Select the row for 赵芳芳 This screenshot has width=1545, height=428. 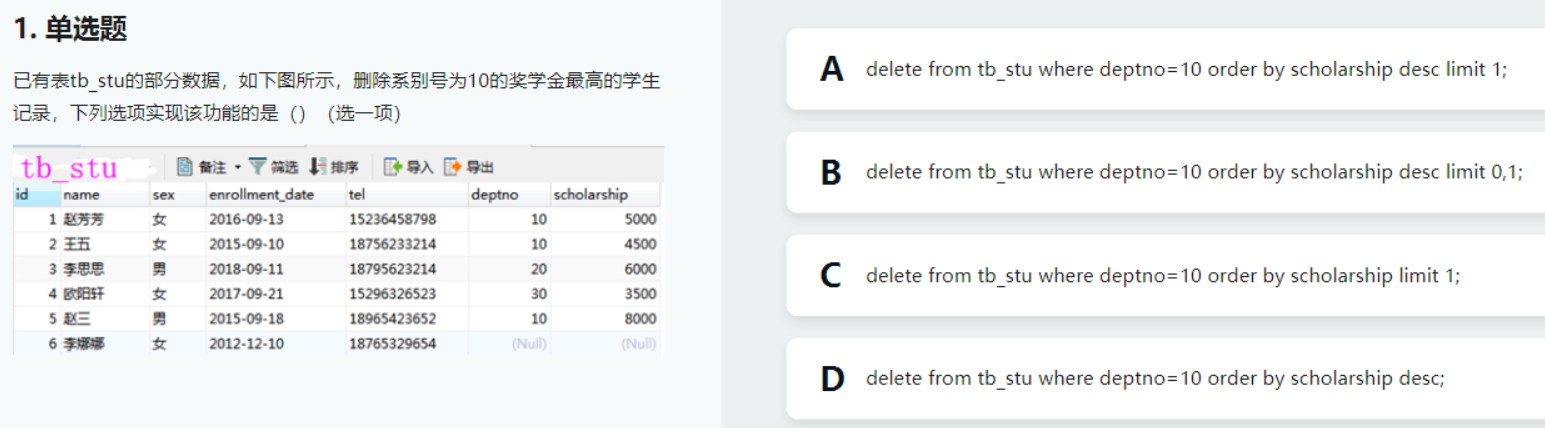(x=85, y=219)
